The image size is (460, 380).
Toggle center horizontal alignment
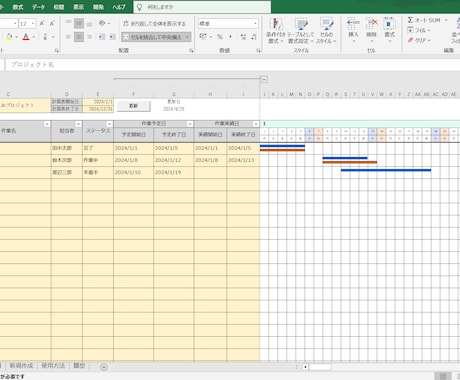pyautogui.click(x=79, y=37)
